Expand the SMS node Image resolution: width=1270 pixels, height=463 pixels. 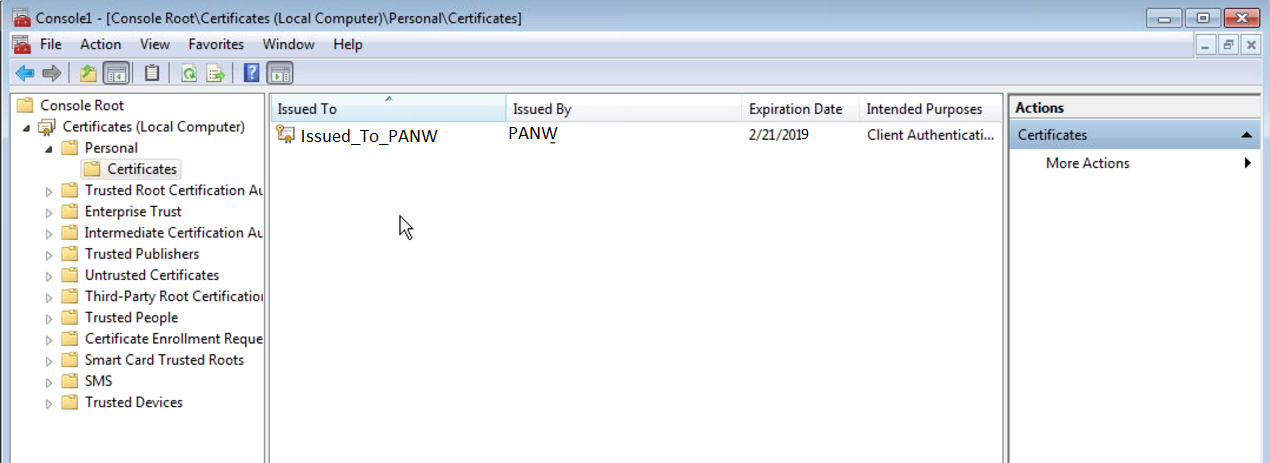click(49, 381)
